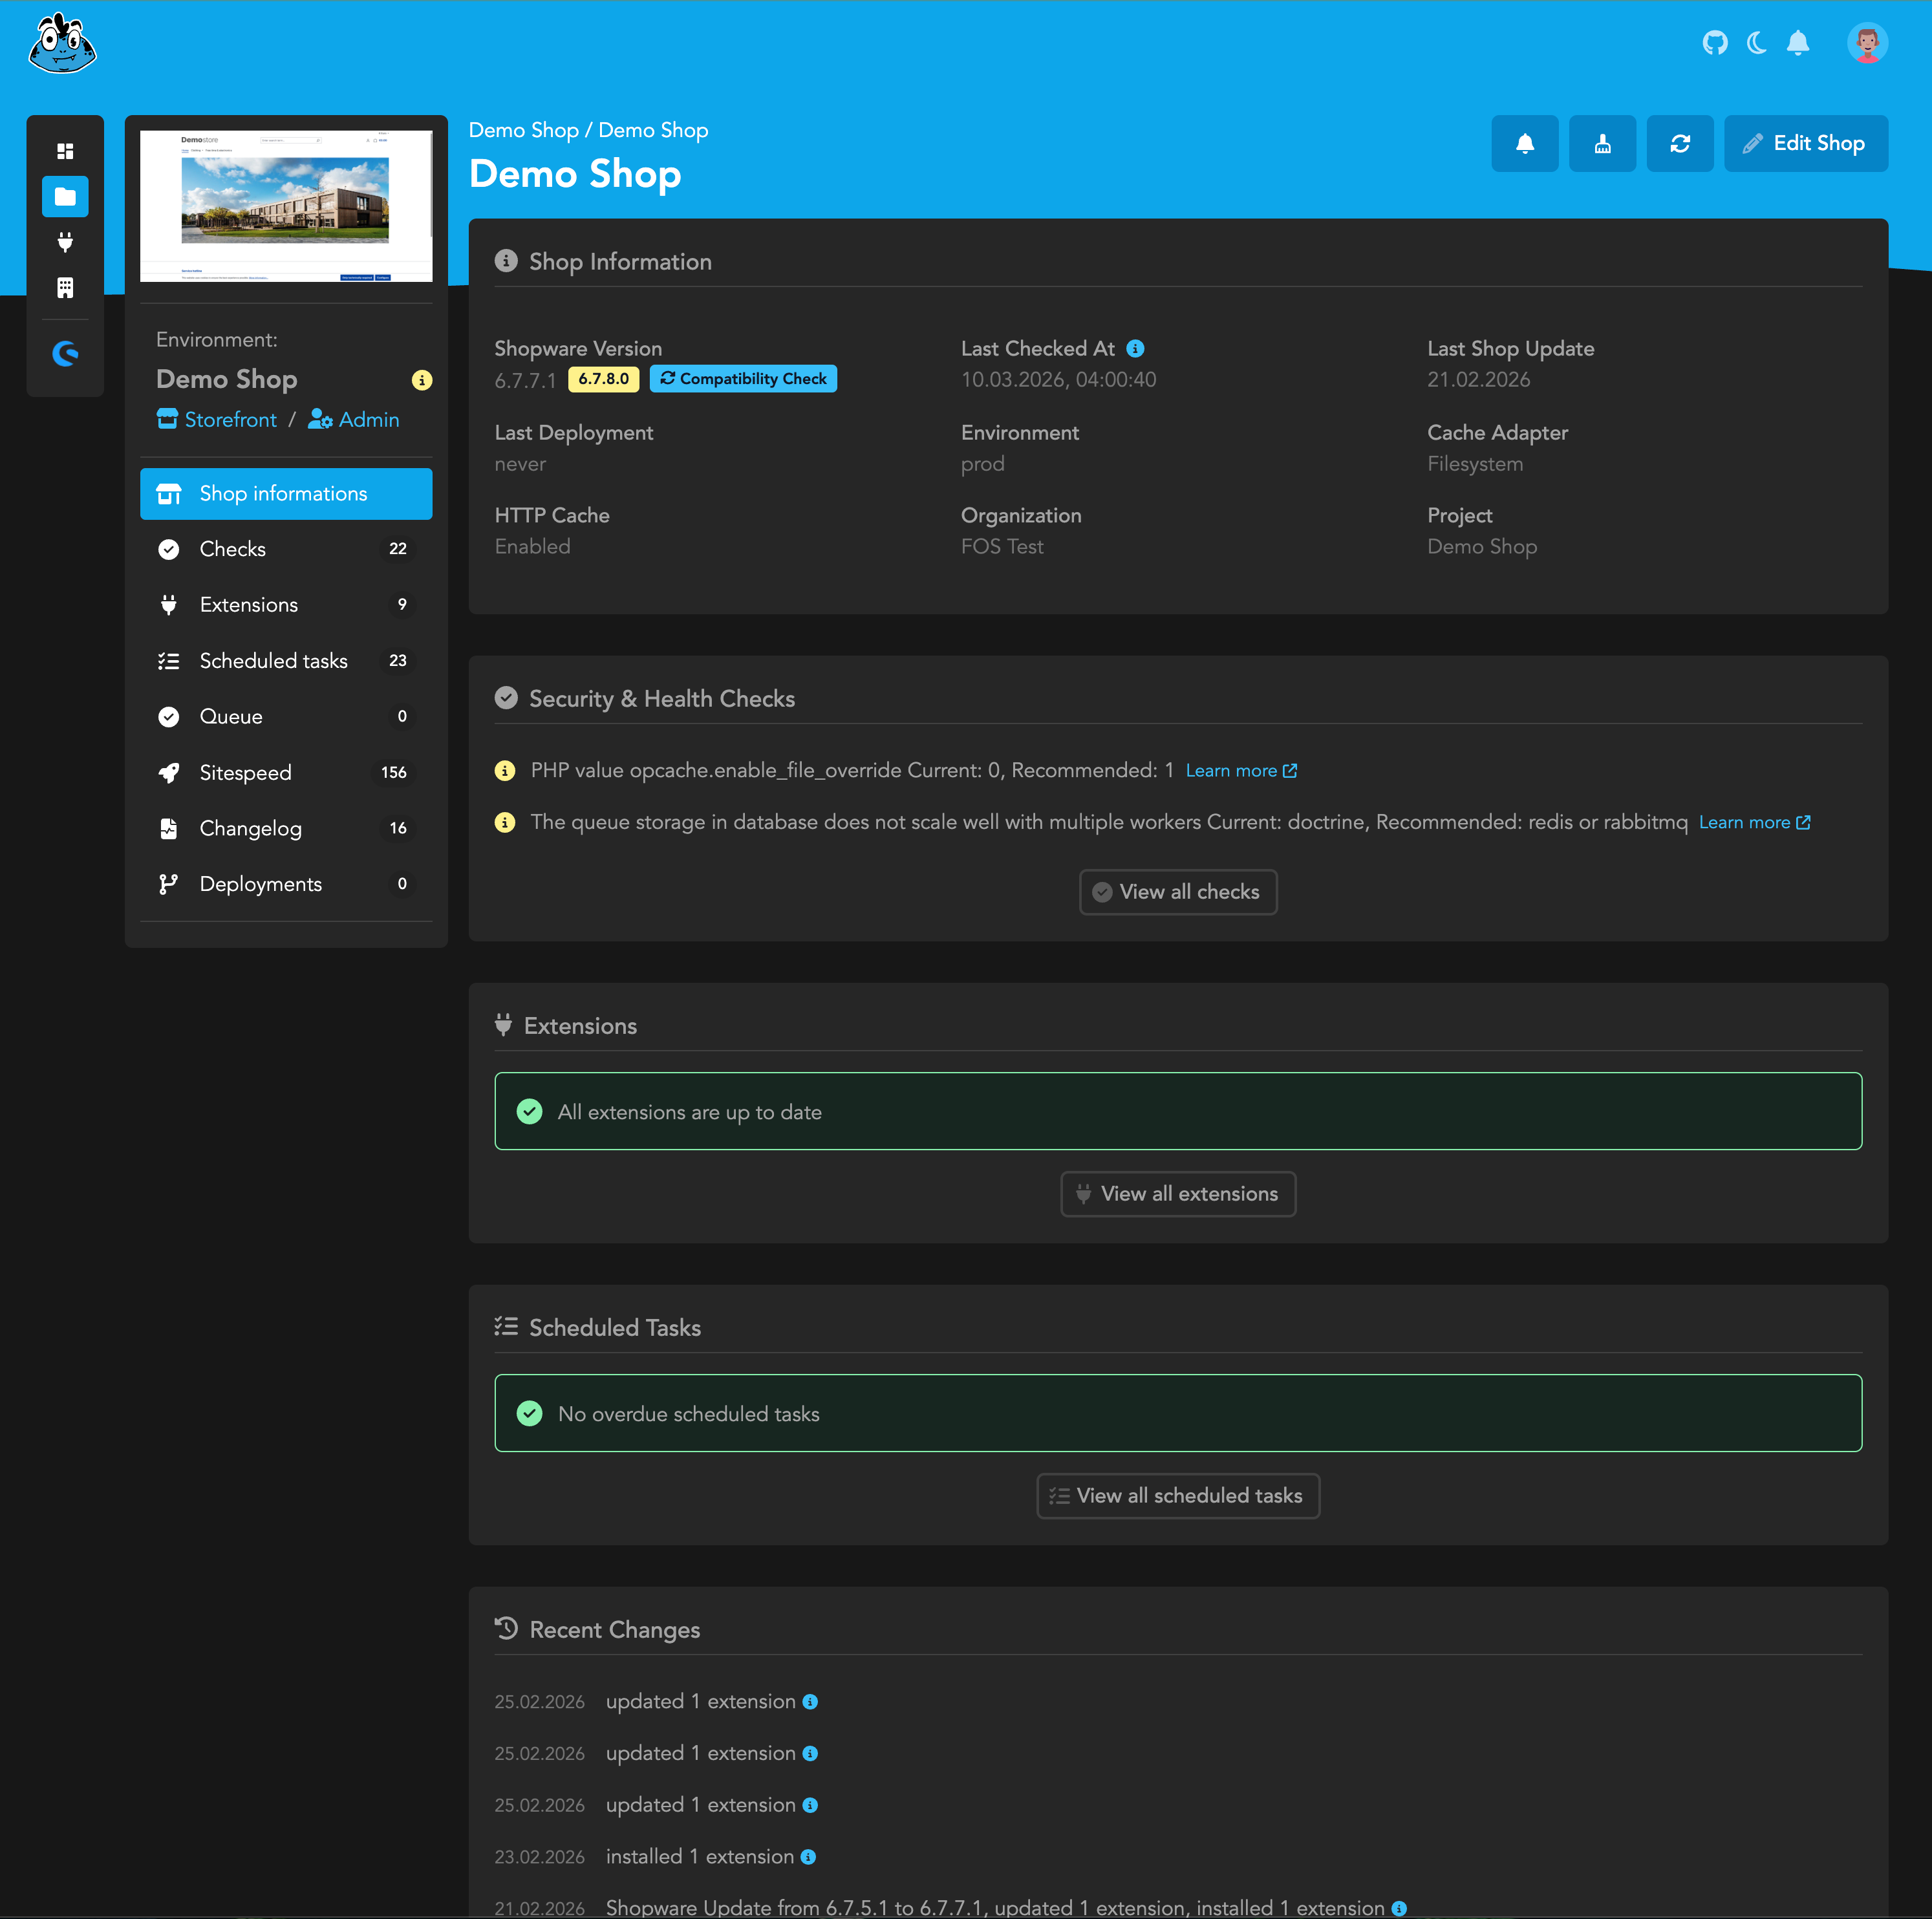
Task: Clear shop cache with broom button
Action: pyautogui.click(x=1602, y=143)
